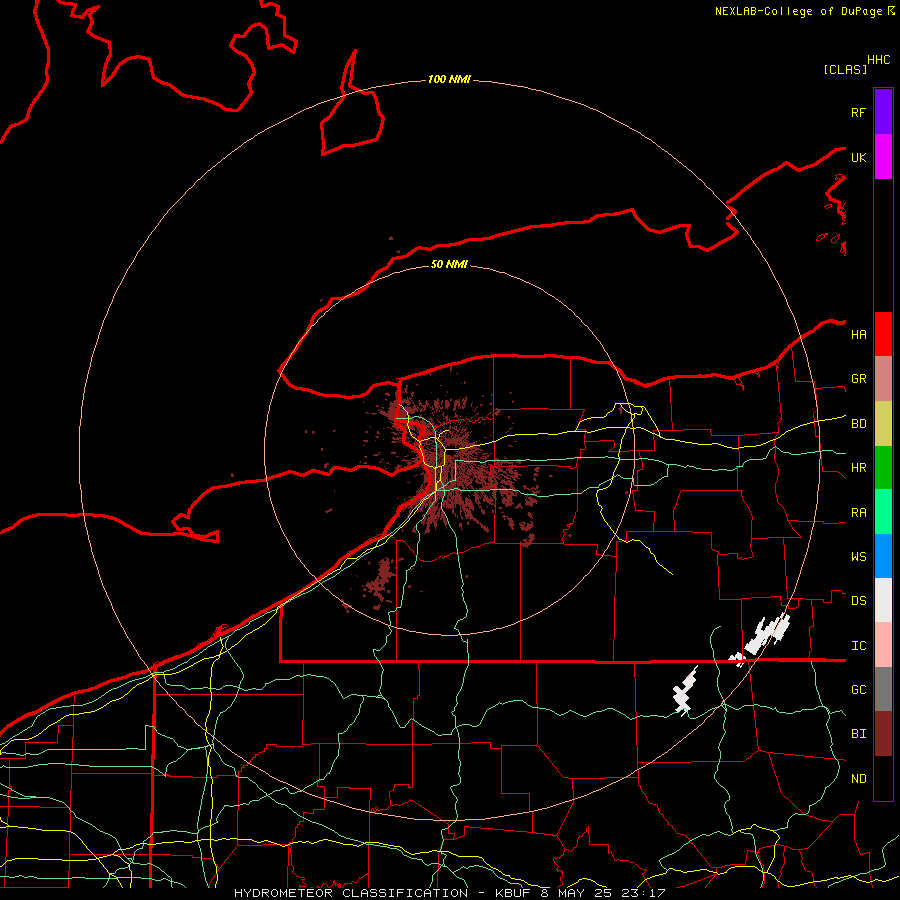Click the GC legend label
This screenshot has width=900, height=900.
[858, 689]
